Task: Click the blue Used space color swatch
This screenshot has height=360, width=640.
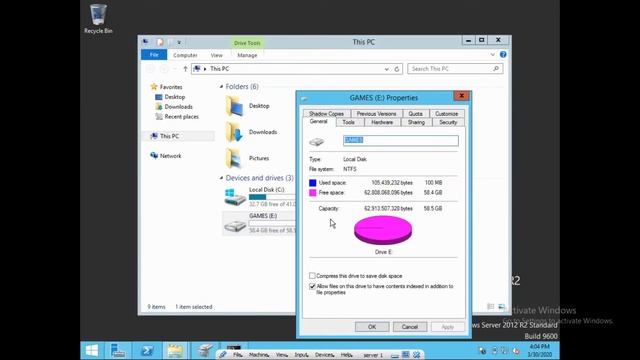Action: tap(313, 183)
